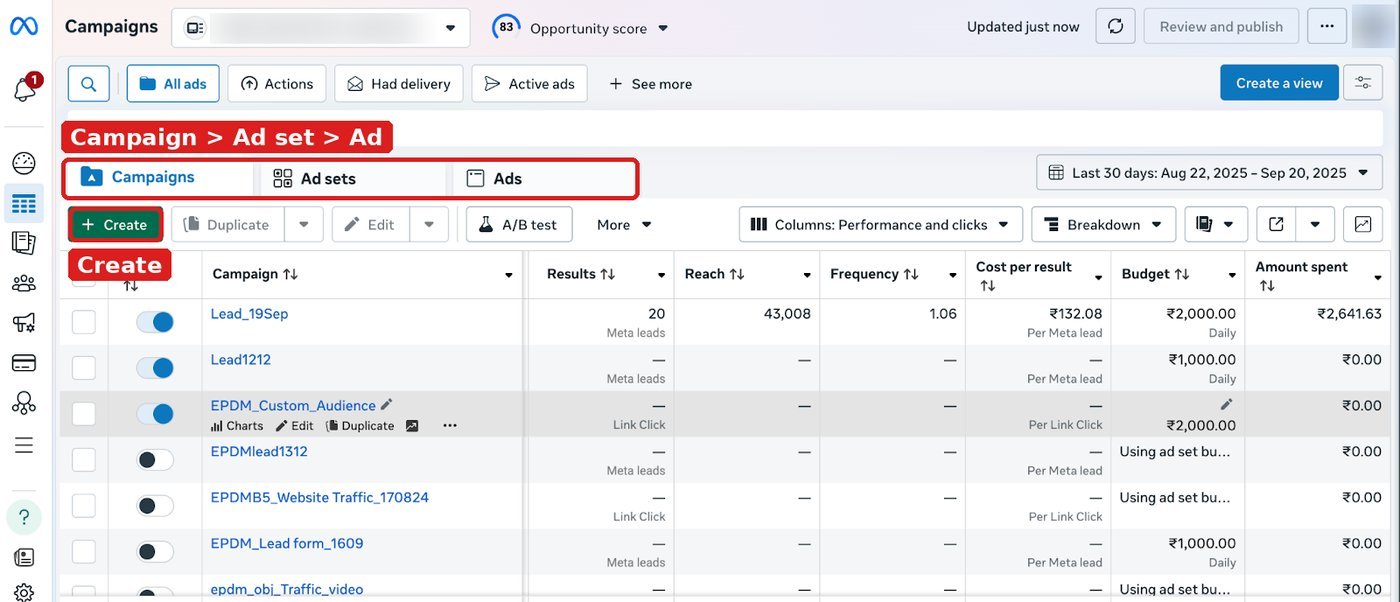Sort by Results column header
Image resolution: width=1400 pixels, height=602 pixels.
pyautogui.click(x=579, y=274)
